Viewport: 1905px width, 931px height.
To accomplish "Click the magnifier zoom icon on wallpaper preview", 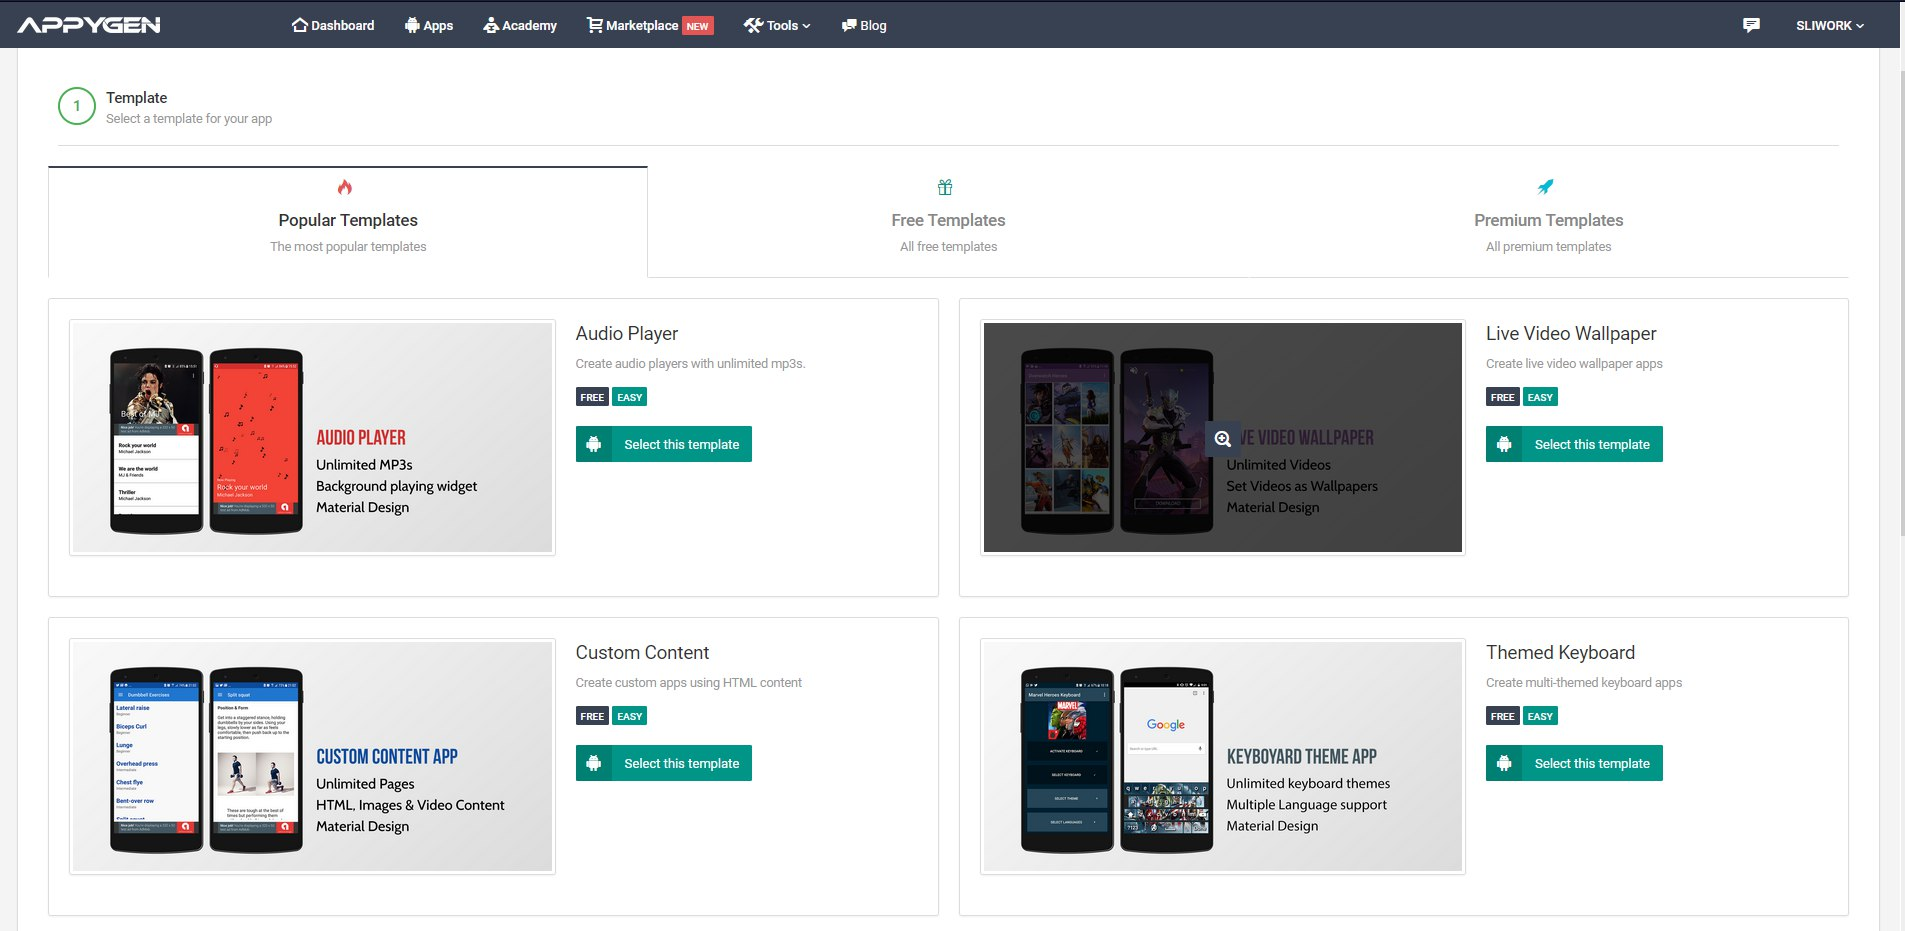I will tap(1222, 439).
